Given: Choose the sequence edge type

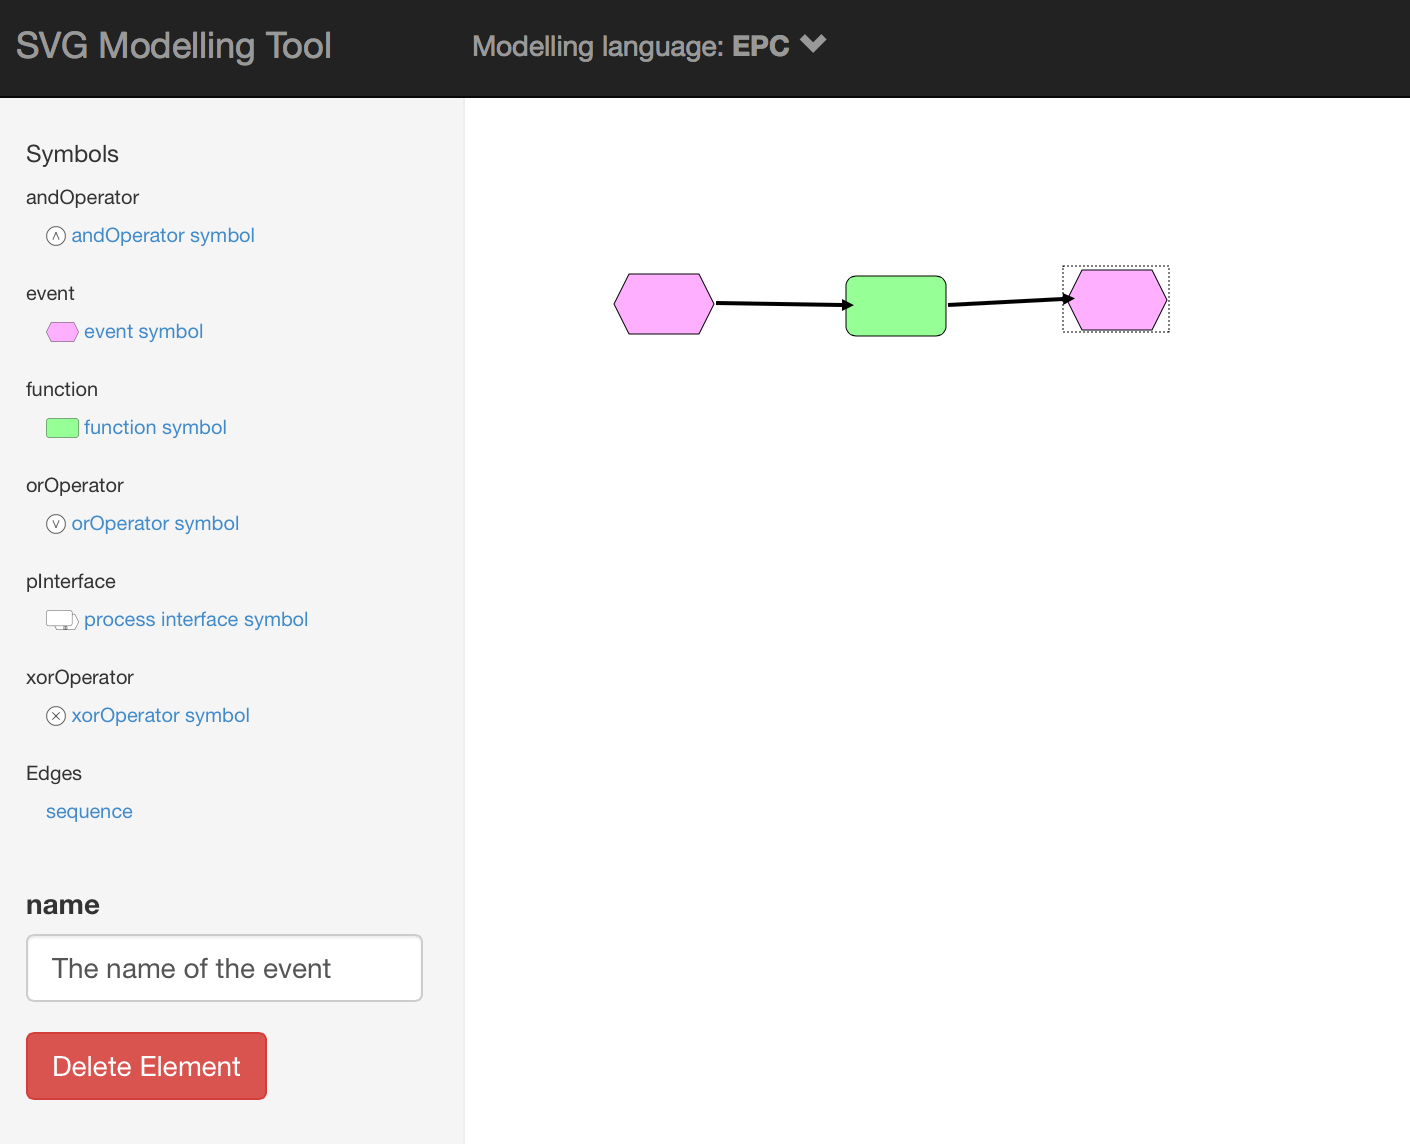Looking at the screenshot, I should [89, 812].
